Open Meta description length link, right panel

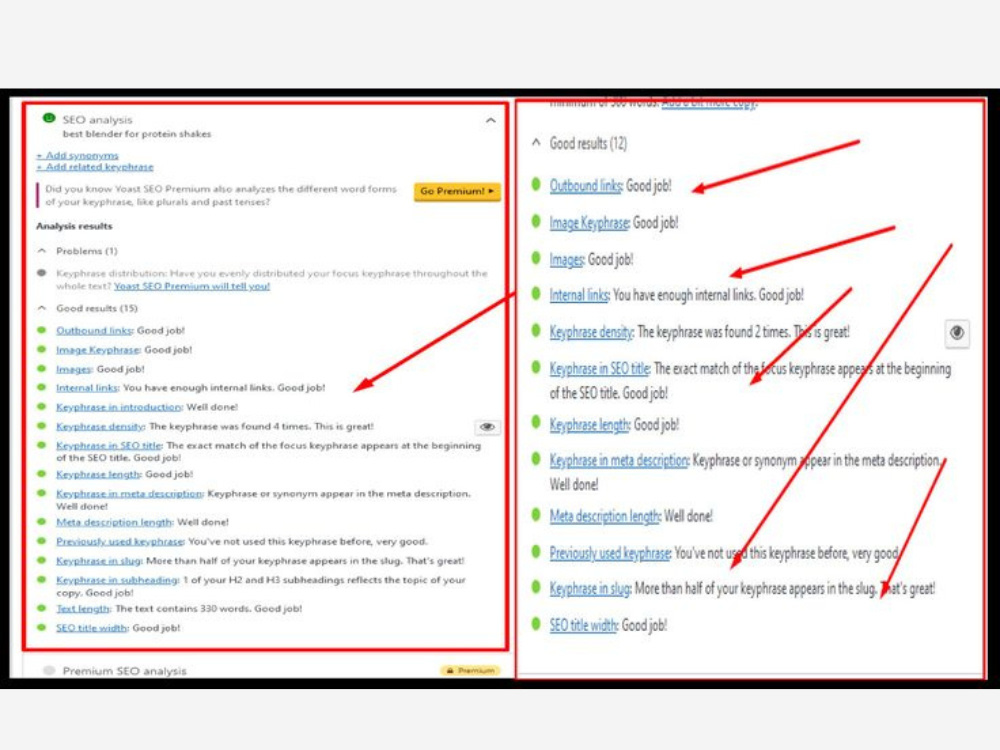coord(604,516)
